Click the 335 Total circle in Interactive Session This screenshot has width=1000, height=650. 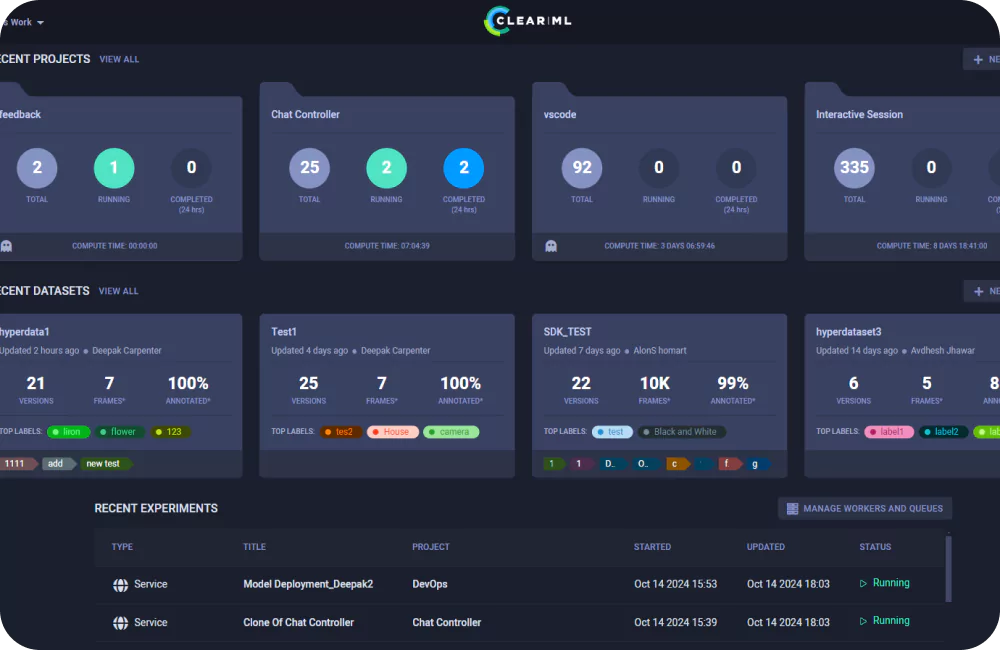pyautogui.click(x=854, y=168)
